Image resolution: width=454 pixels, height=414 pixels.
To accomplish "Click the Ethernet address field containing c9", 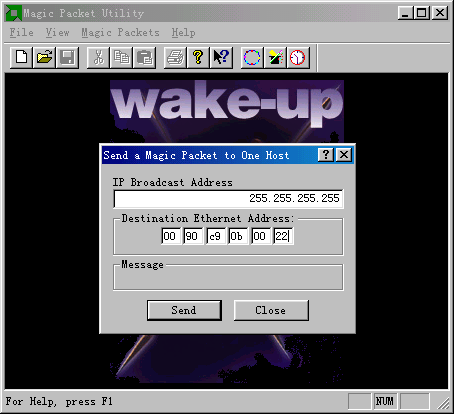I will click(x=216, y=236).
